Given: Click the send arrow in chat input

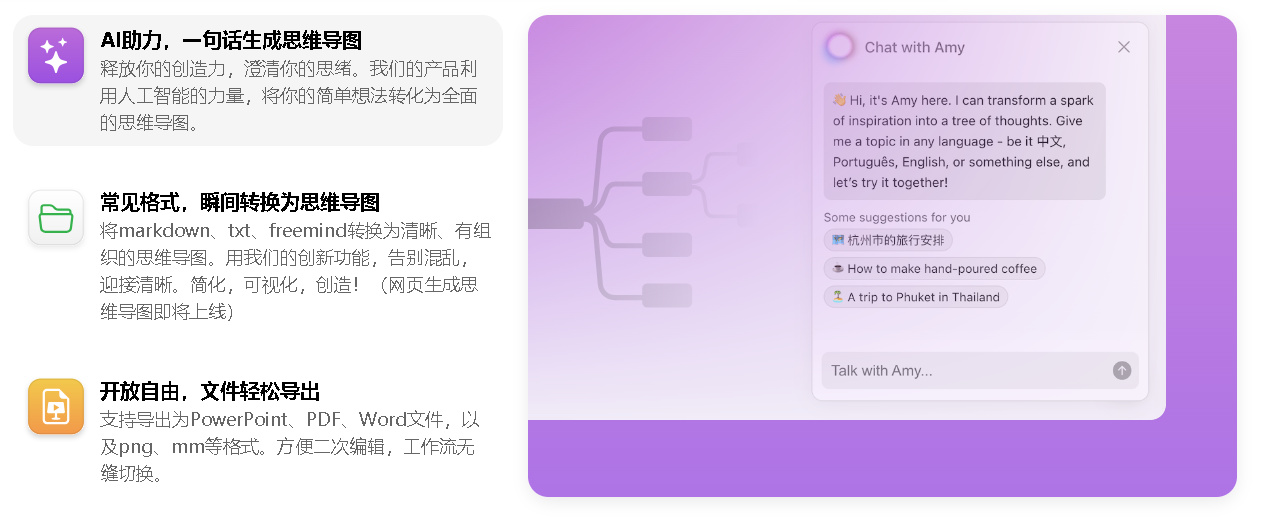Looking at the screenshot, I should coord(1122,371).
